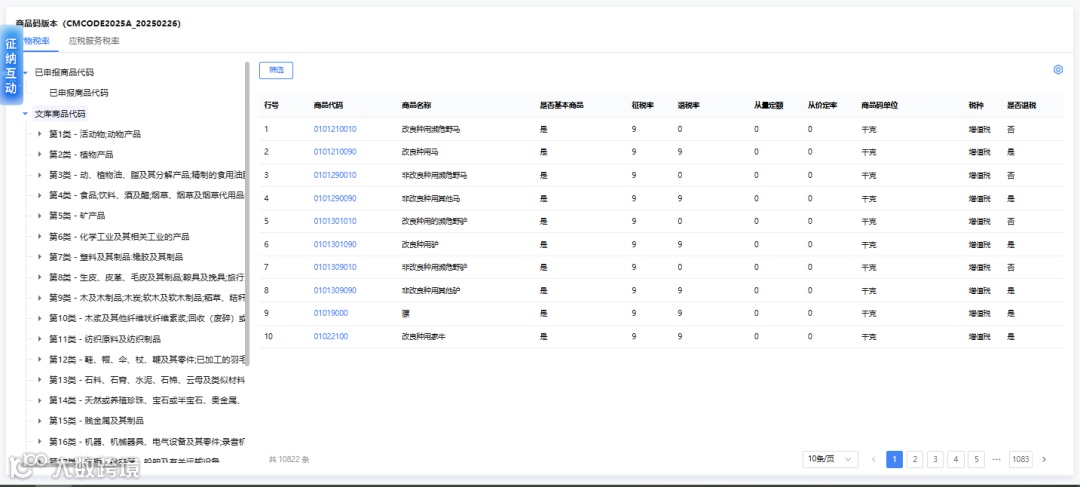Click product name 改良种用马 cell
Image resolution: width=1080 pixels, height=487 pixels.
click(420, 152)
